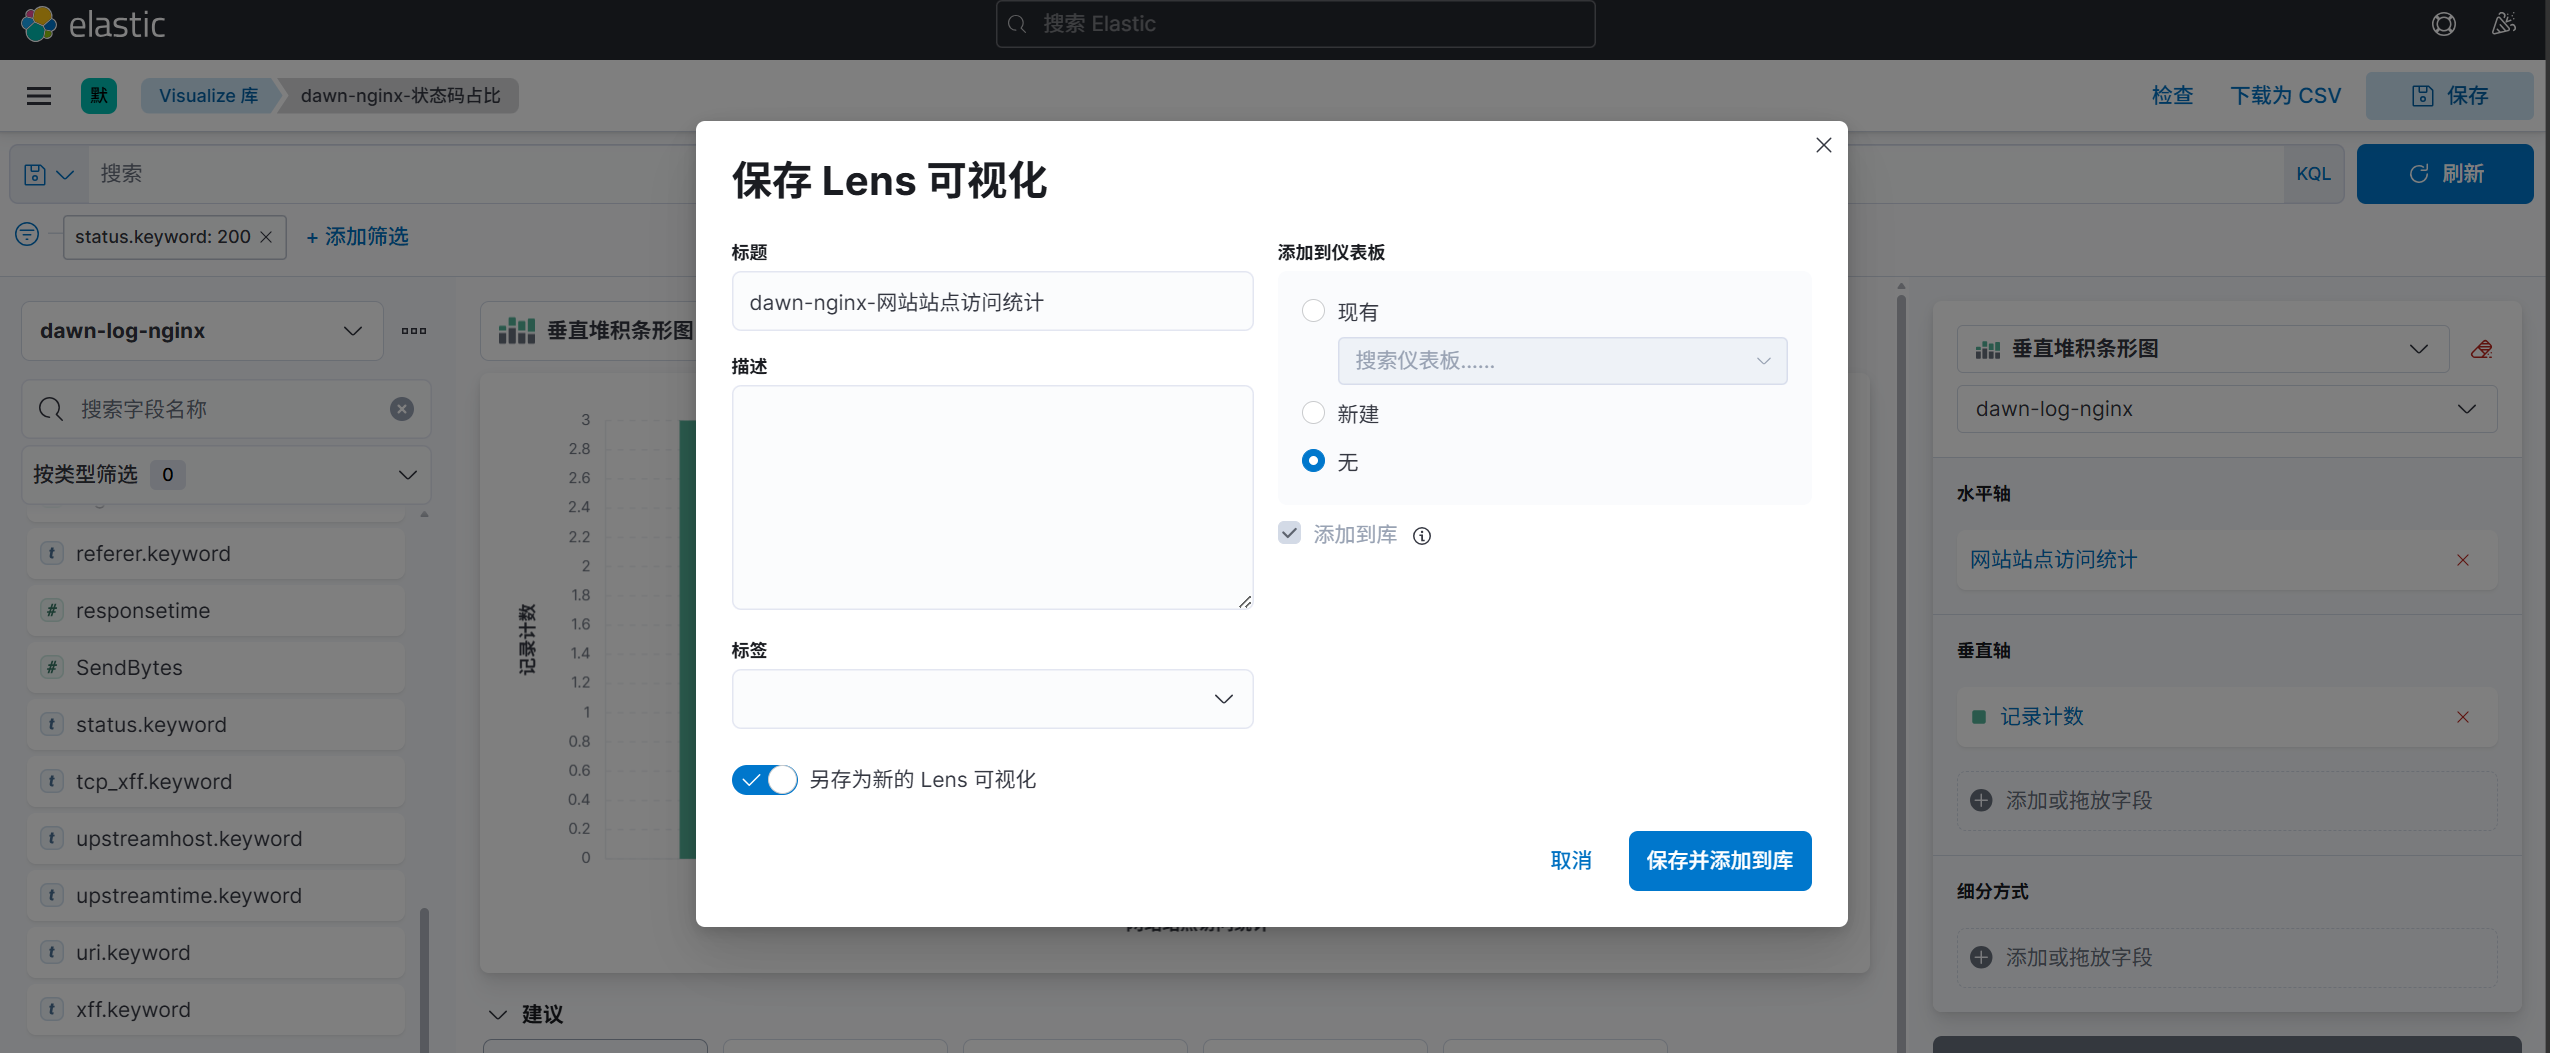Click the green space avatar 默
The image size is (2550, 1053).
pos(99,96)
